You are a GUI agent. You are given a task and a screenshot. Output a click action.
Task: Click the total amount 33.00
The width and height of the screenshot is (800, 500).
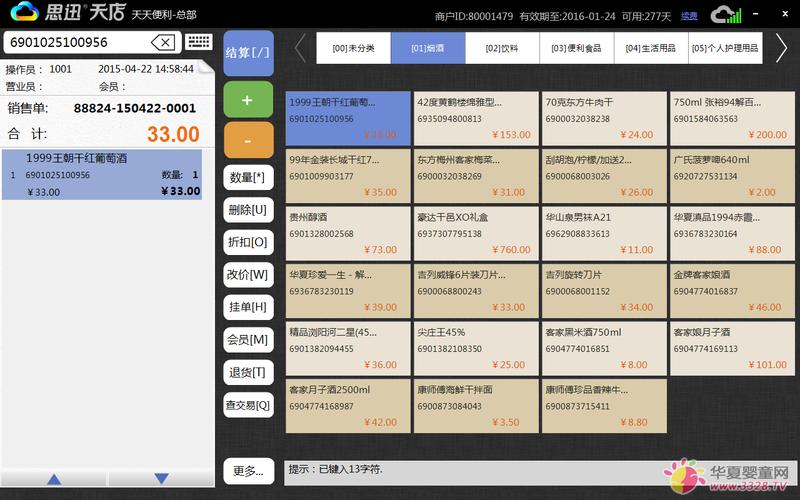[x=173, y=134]
